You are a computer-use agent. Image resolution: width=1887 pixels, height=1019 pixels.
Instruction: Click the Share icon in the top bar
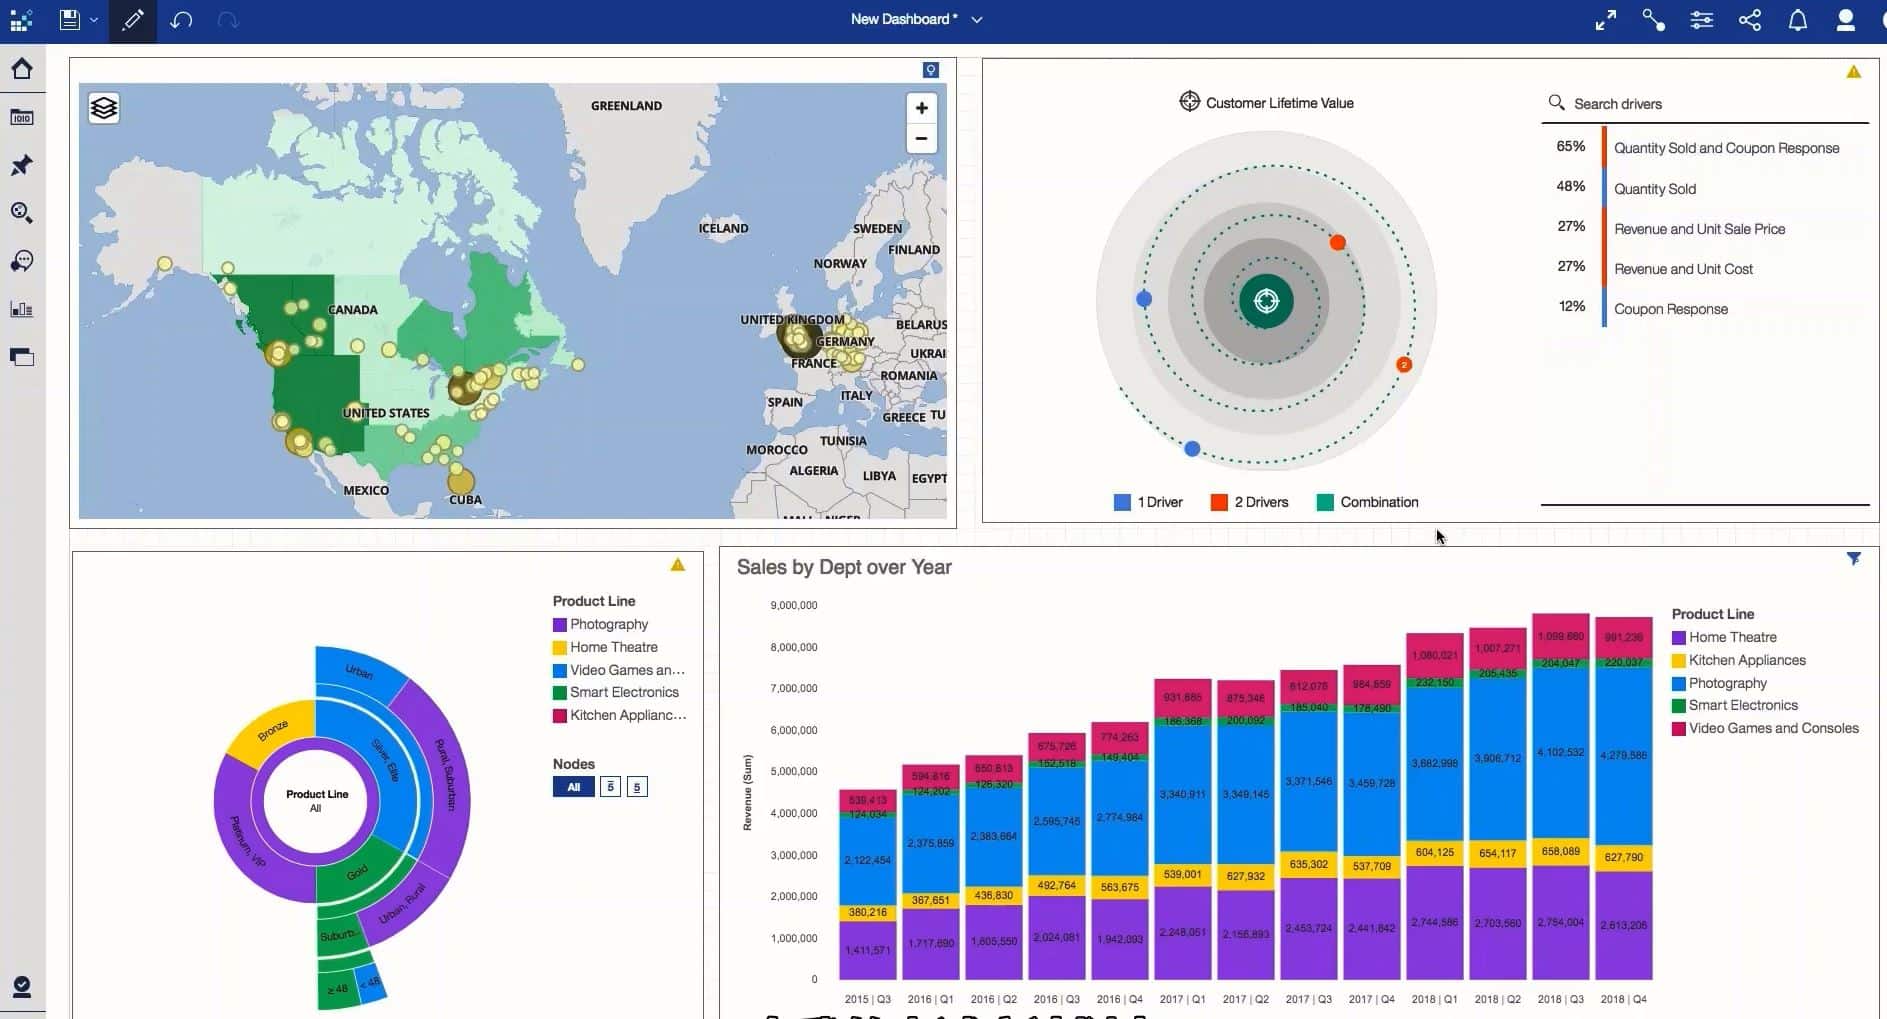pyautogui.click(x=1749, y=20)
